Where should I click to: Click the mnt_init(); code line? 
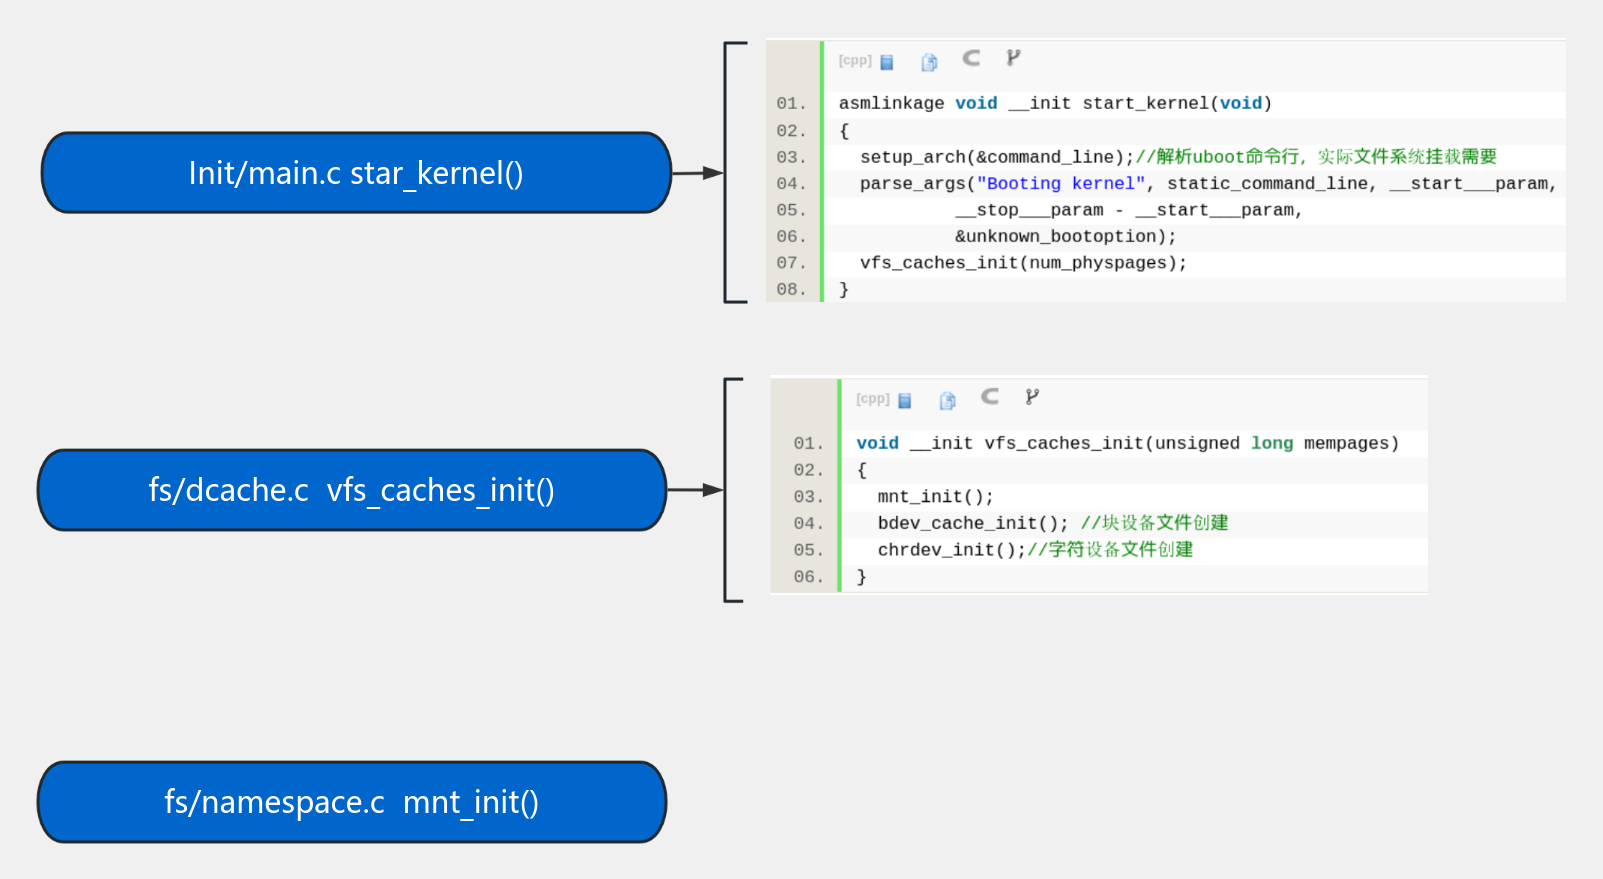[935, 497]
